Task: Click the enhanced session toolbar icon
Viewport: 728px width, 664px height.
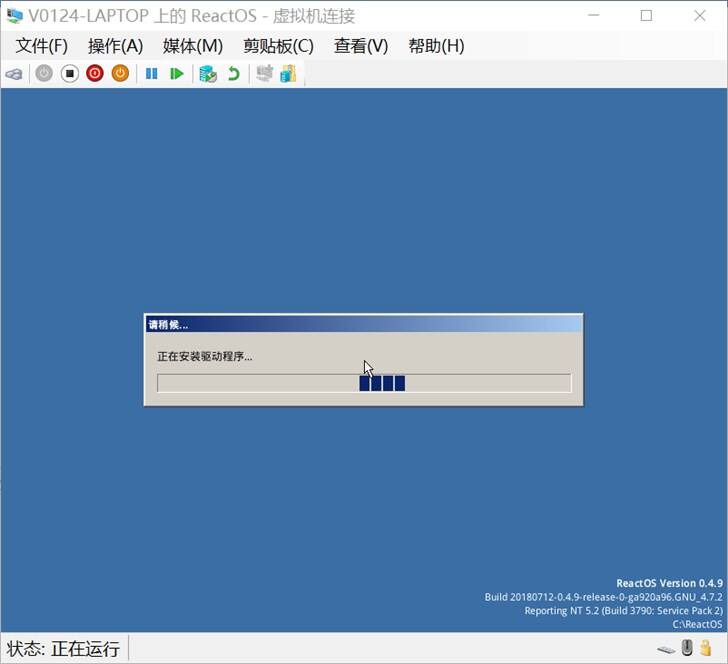Action: (265, 73)
